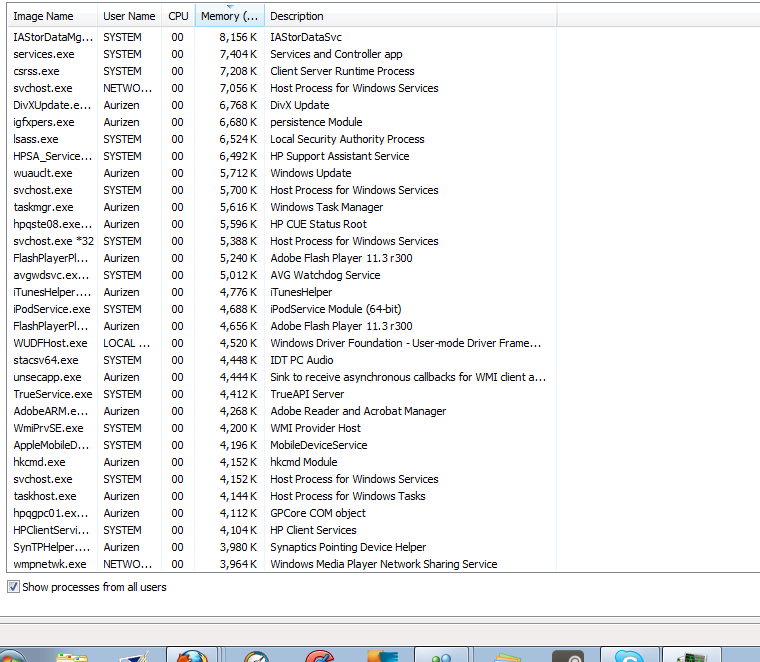Select the services.exe process
The image size is (760, 662).
click(282, 54)
